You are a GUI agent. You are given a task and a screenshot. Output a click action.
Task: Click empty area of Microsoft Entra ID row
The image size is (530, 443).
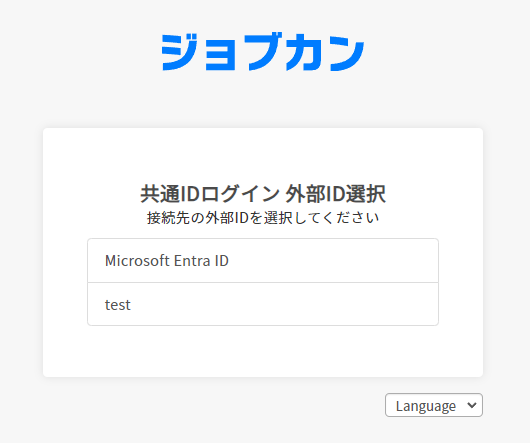[333, 261]
